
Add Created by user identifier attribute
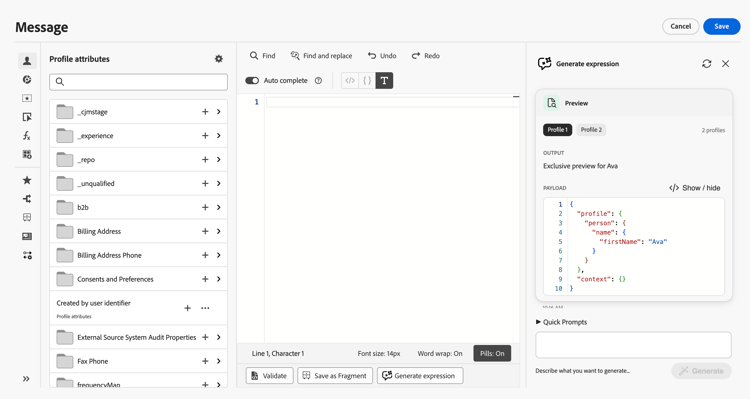pyautogui.click(x=188, y=308)
